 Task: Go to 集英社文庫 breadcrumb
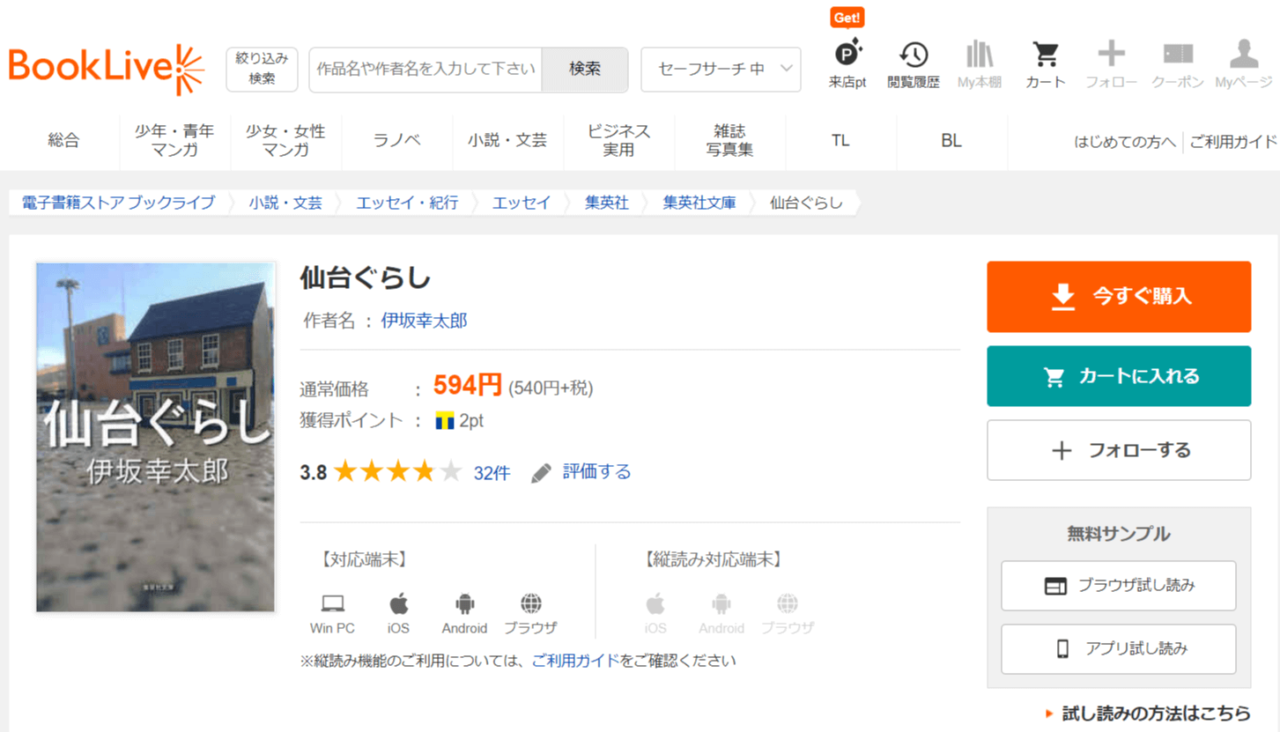click(x=699, y=203)
